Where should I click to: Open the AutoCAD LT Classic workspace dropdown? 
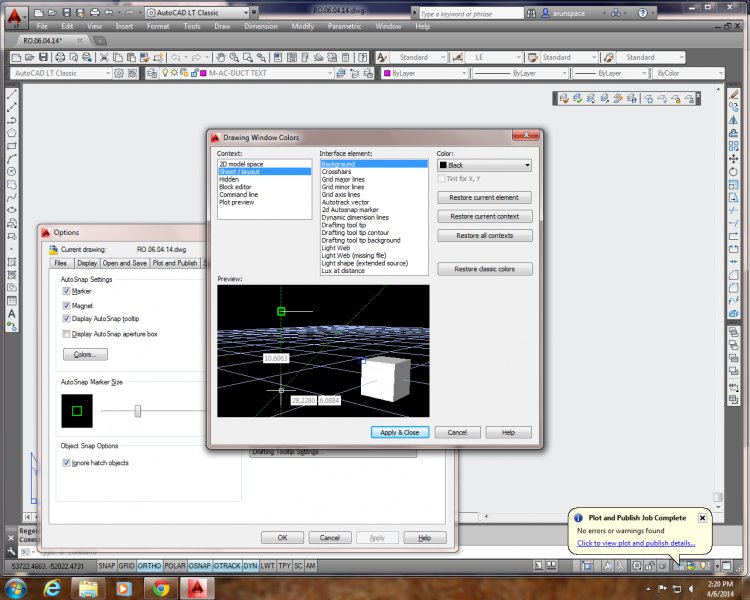(108, 73)
